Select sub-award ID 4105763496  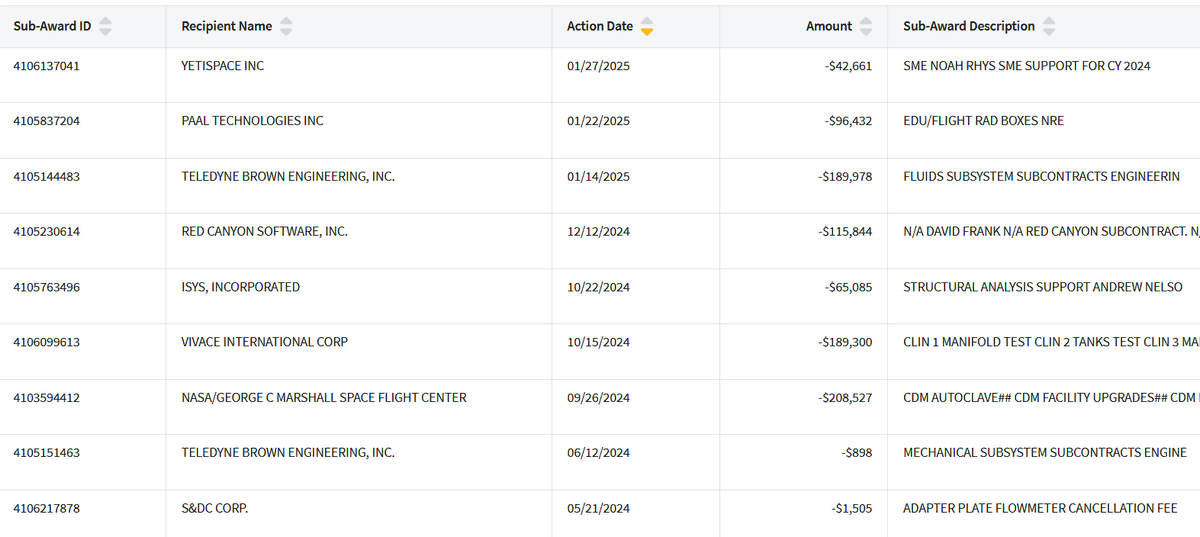pos(46,287)
